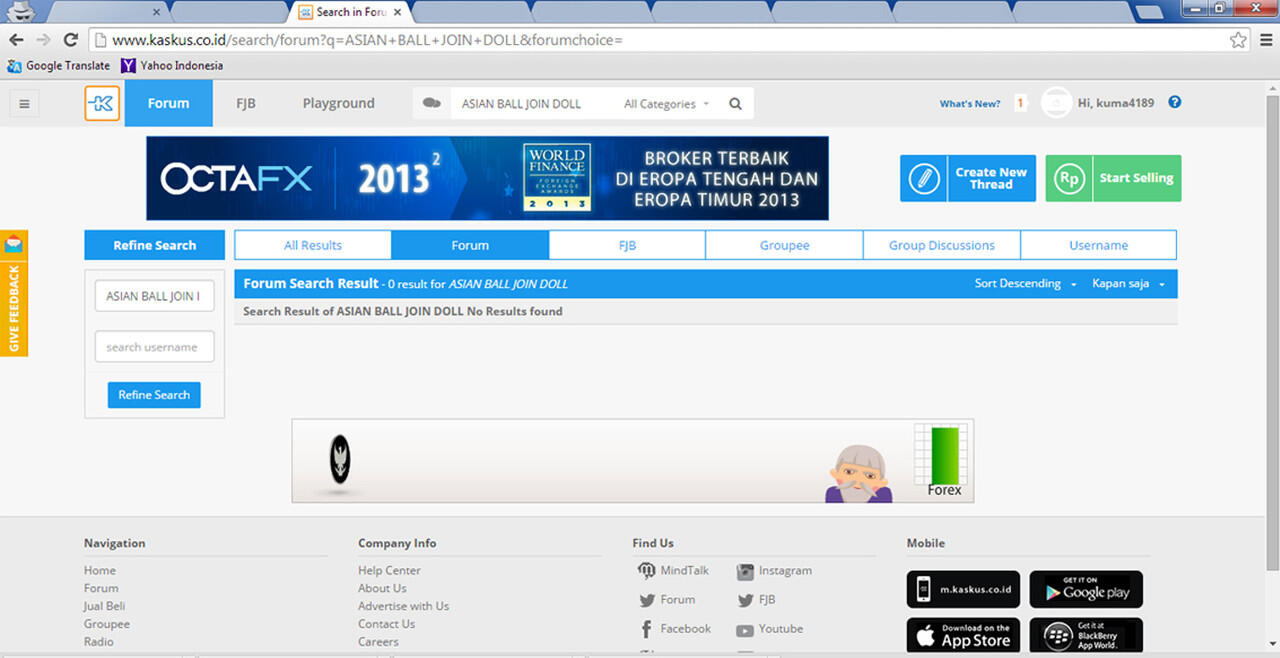Click the search magnifier icon
1280x658 pixels.
coord(736,103)
